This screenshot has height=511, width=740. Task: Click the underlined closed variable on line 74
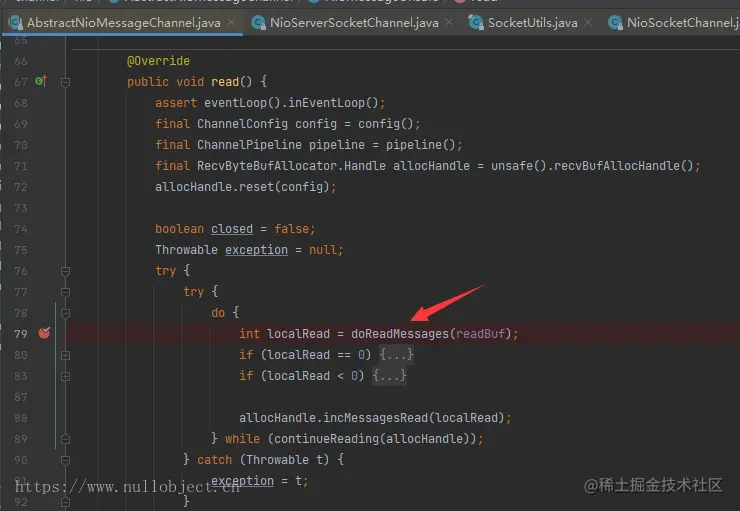232,229
